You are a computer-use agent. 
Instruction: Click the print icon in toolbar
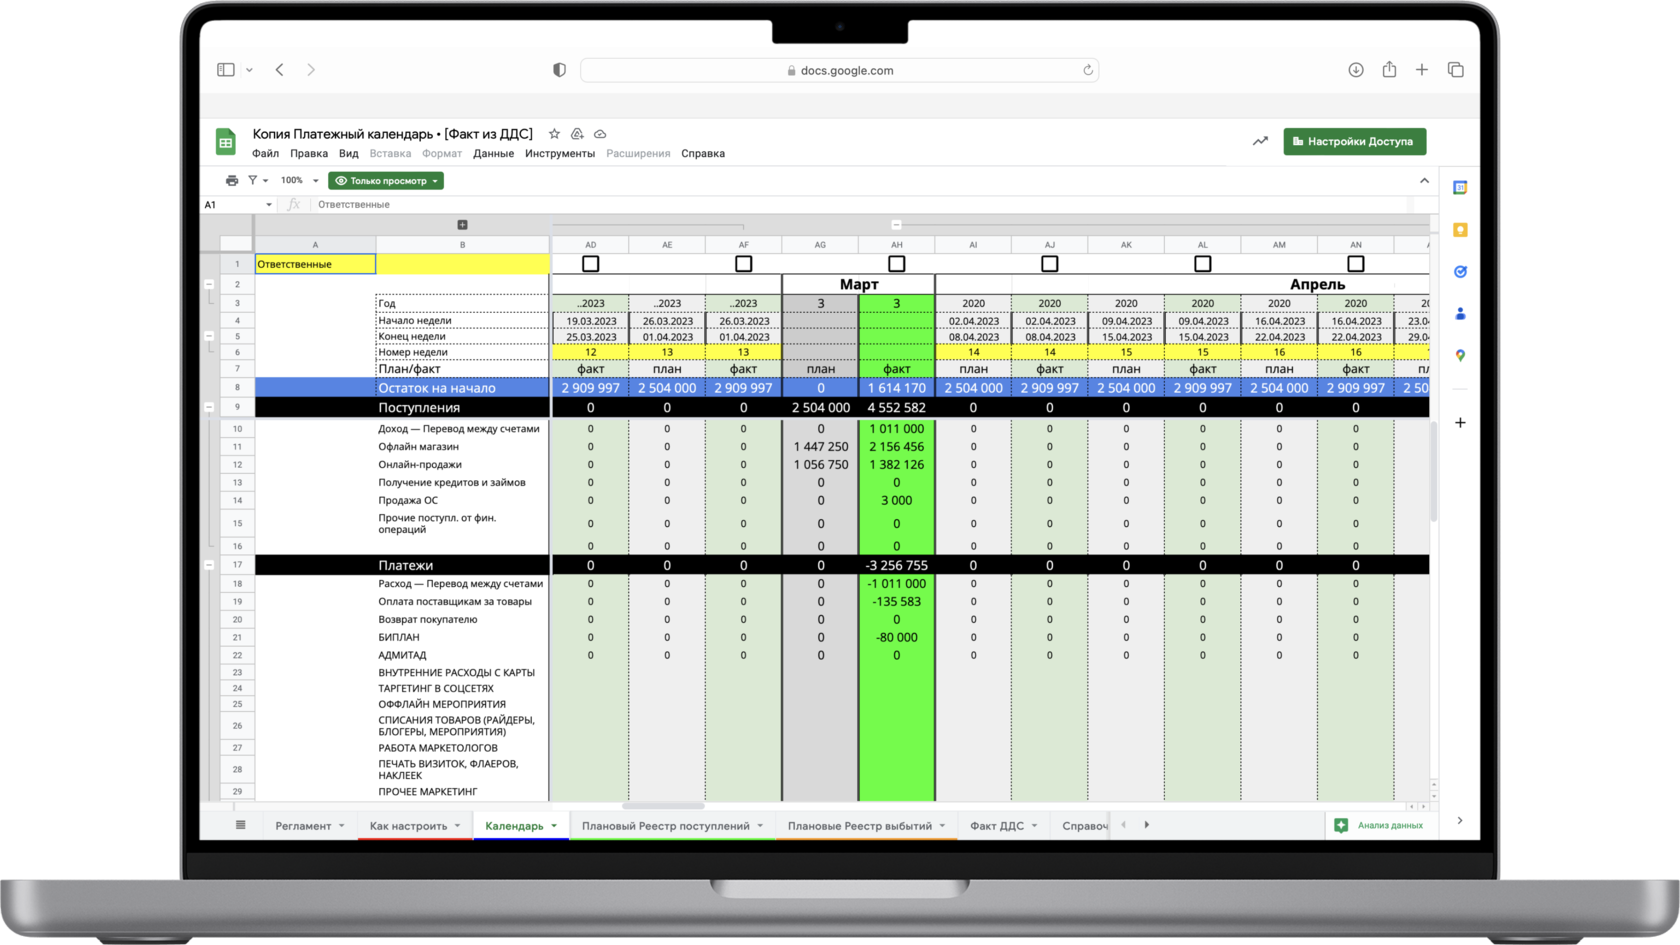click(232, 181)
